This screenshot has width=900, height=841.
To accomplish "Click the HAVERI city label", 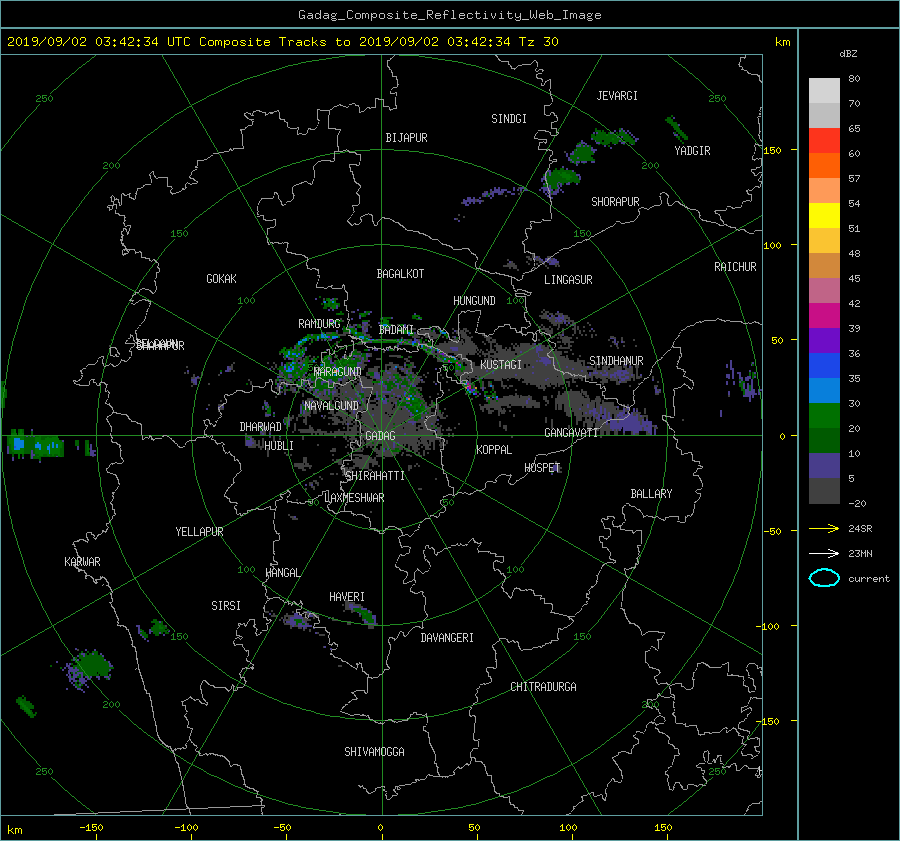I will (x=347, y=598).
